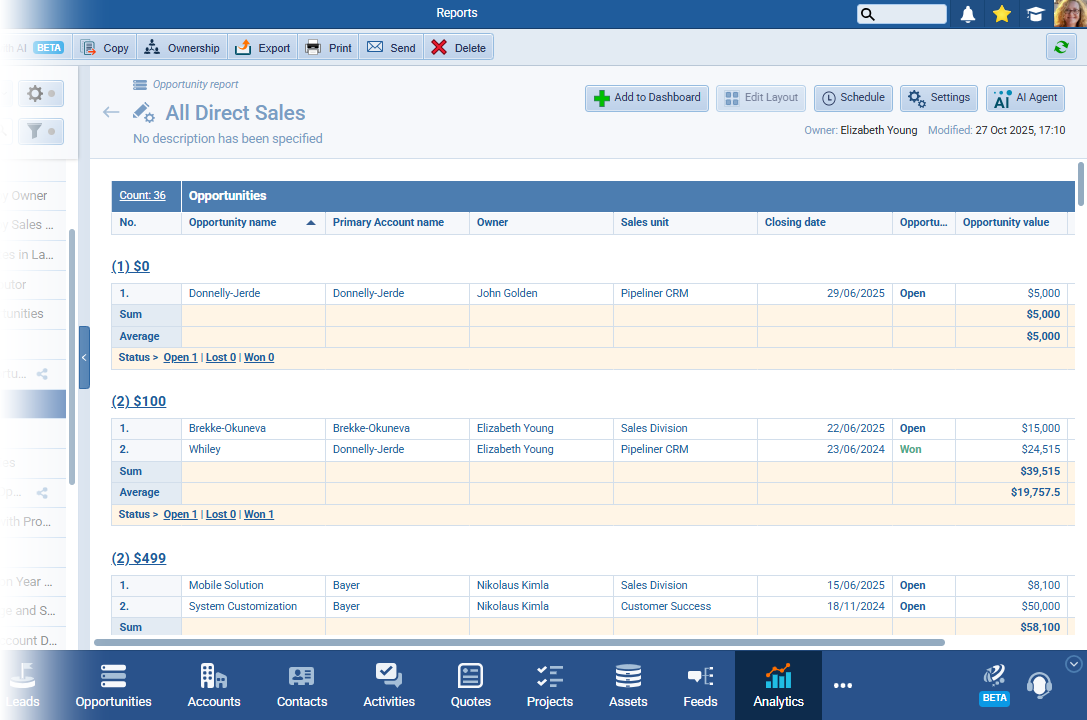The image size is (1087, 720).
Task: Toggle the gear settings switch in sidebar
Action: (41, 94)
